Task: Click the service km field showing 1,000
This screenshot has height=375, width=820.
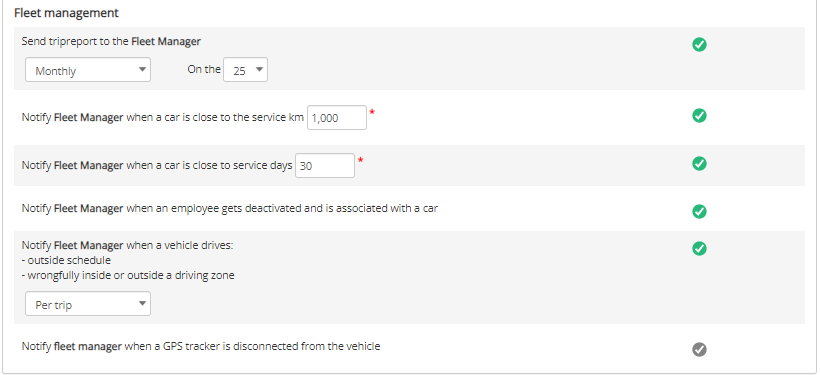Action: [x=337, y=118]
